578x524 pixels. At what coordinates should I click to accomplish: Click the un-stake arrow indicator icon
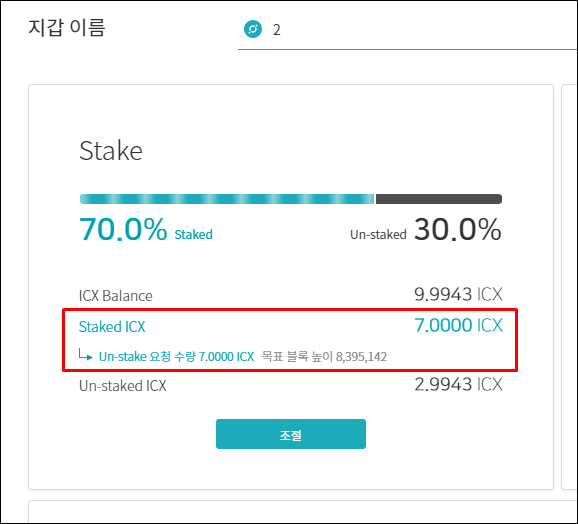pyautogui.click(x=85, y=356)
